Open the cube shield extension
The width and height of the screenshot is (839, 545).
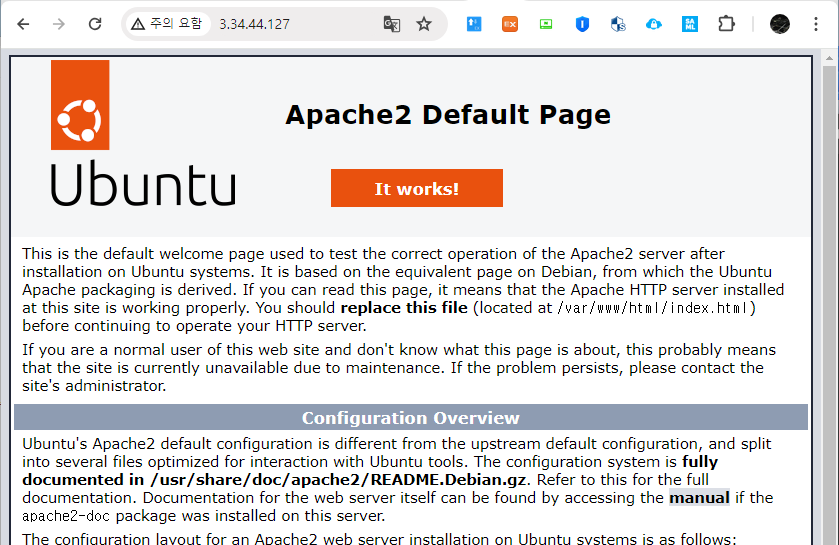pos(618,24)
